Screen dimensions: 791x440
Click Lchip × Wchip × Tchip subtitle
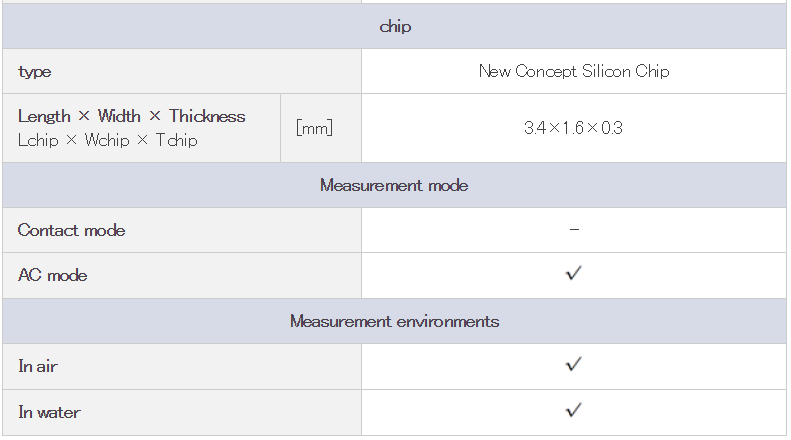click(107, 140)
